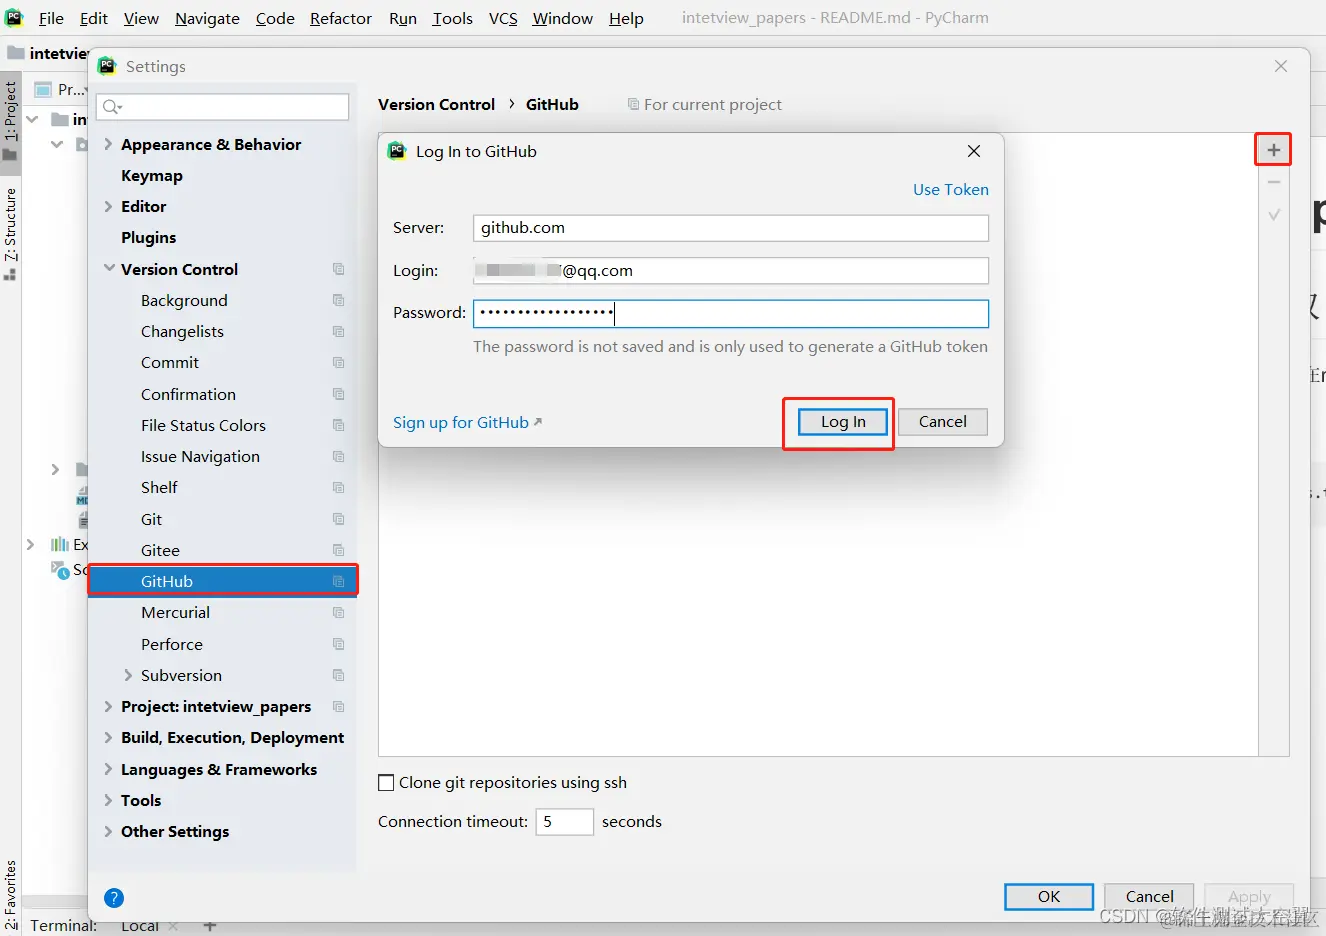Click project-level icon beside Commit row

pyautogui.click(x=338, y=362)
